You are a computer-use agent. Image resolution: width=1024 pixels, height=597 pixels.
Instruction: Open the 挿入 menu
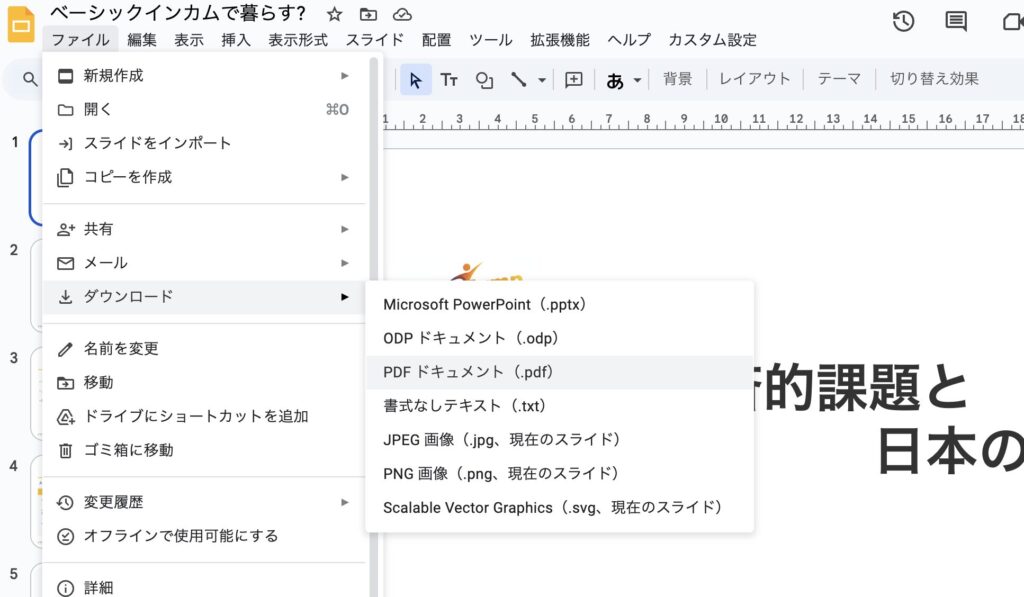point(236,40)
